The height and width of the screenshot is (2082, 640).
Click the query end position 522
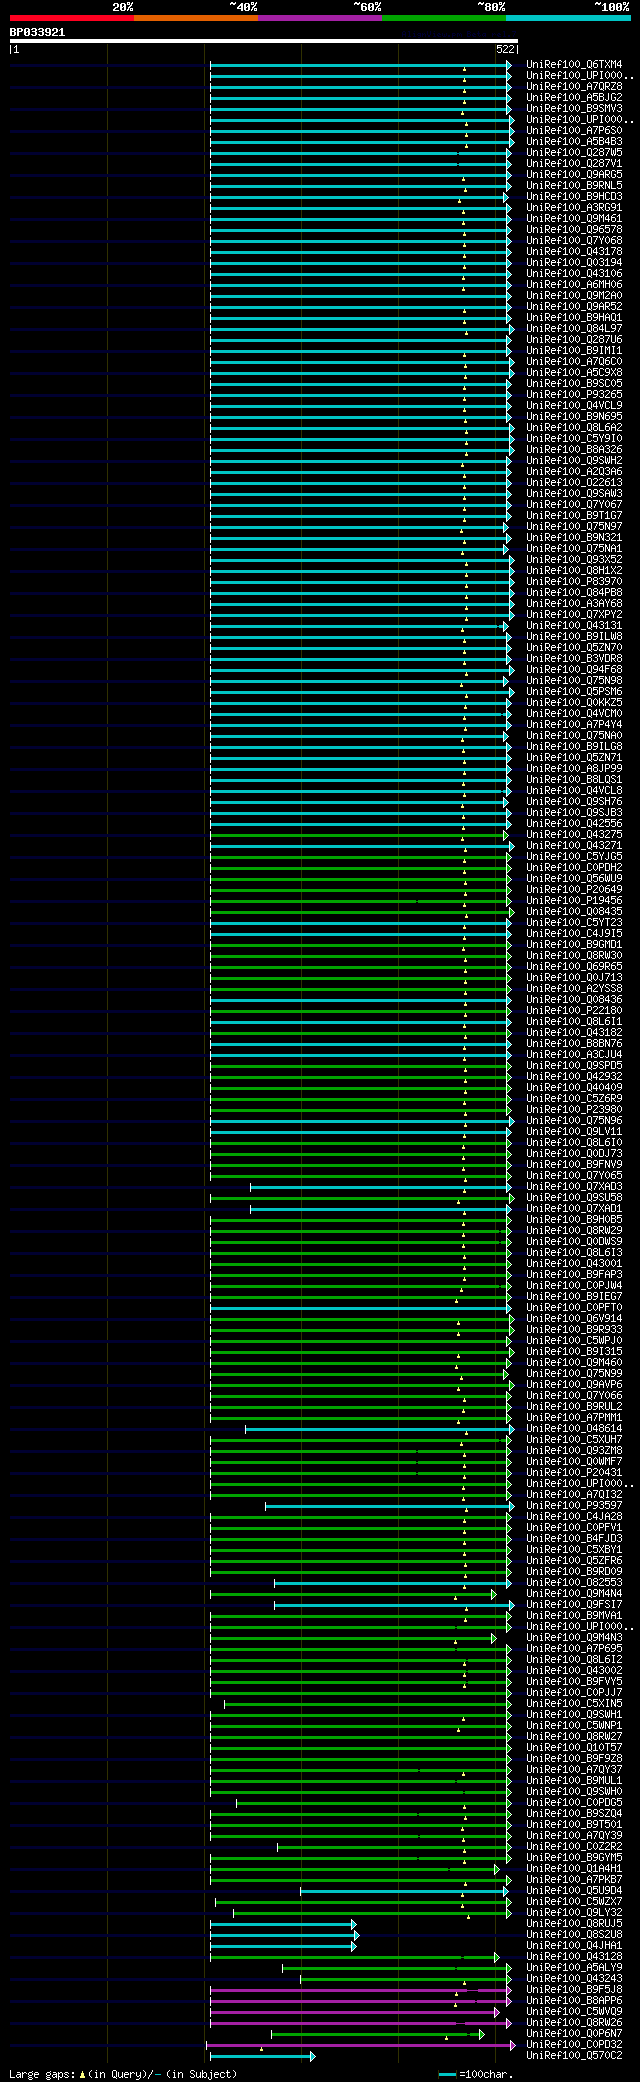(505, 49)
